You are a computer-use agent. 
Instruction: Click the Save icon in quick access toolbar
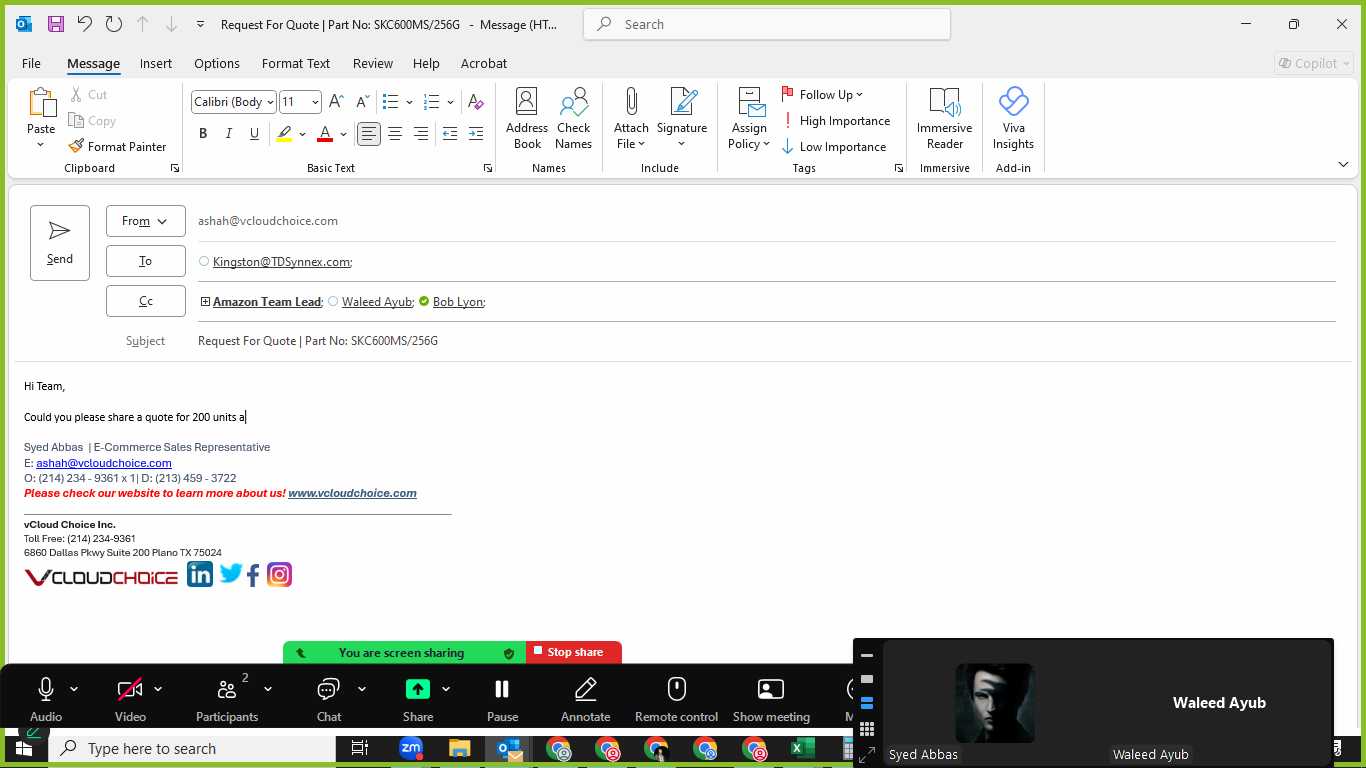click(x=55, y=24)
